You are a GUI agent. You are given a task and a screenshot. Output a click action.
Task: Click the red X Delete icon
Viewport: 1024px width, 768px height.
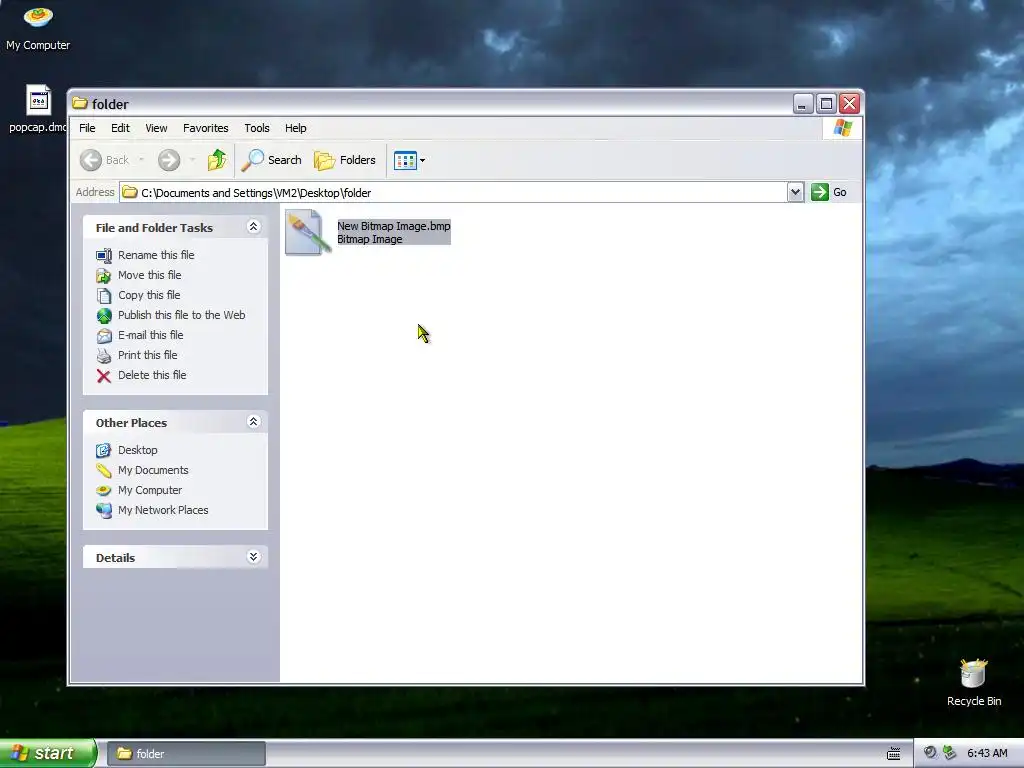click(104, 376)
